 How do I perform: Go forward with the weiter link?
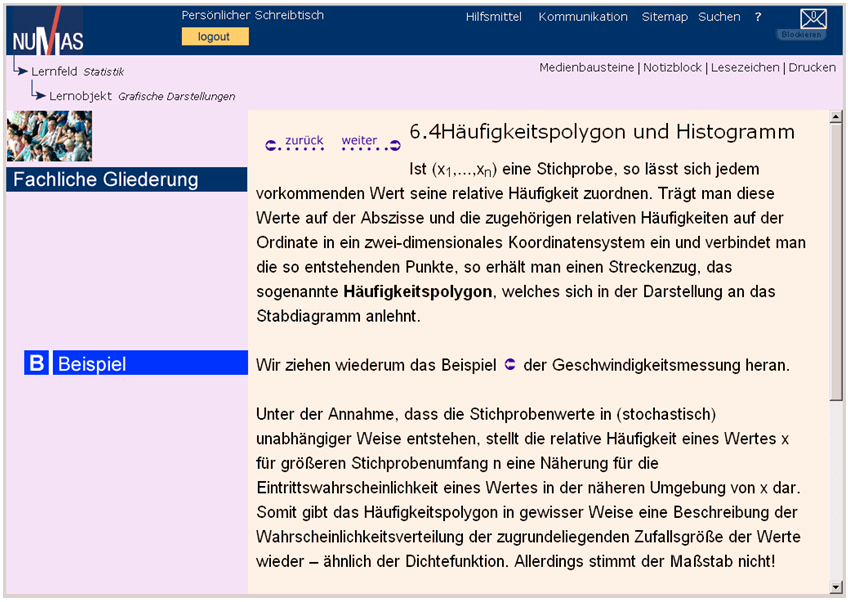[x=359, y=140]
